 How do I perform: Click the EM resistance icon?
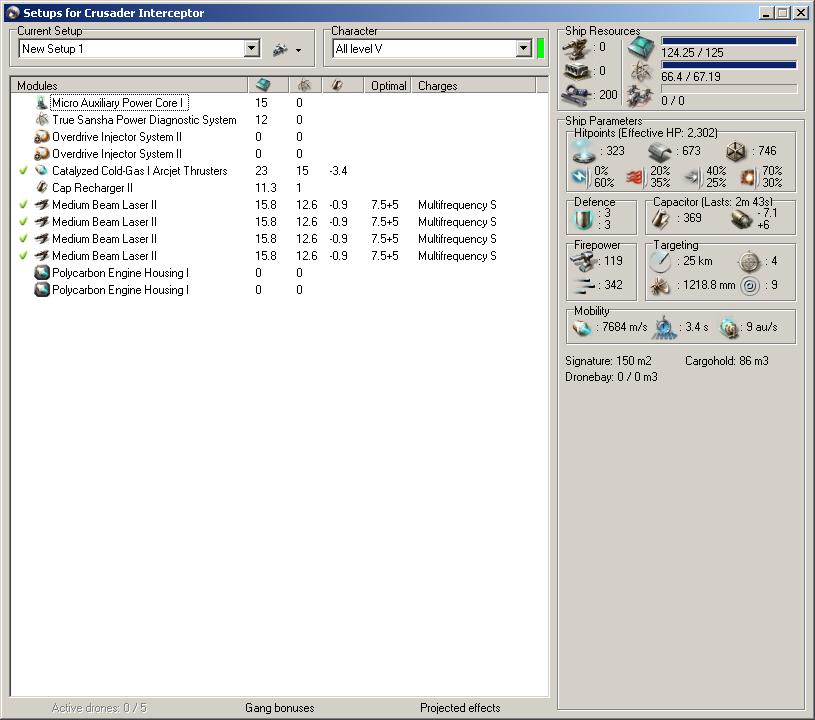(579, 177)
